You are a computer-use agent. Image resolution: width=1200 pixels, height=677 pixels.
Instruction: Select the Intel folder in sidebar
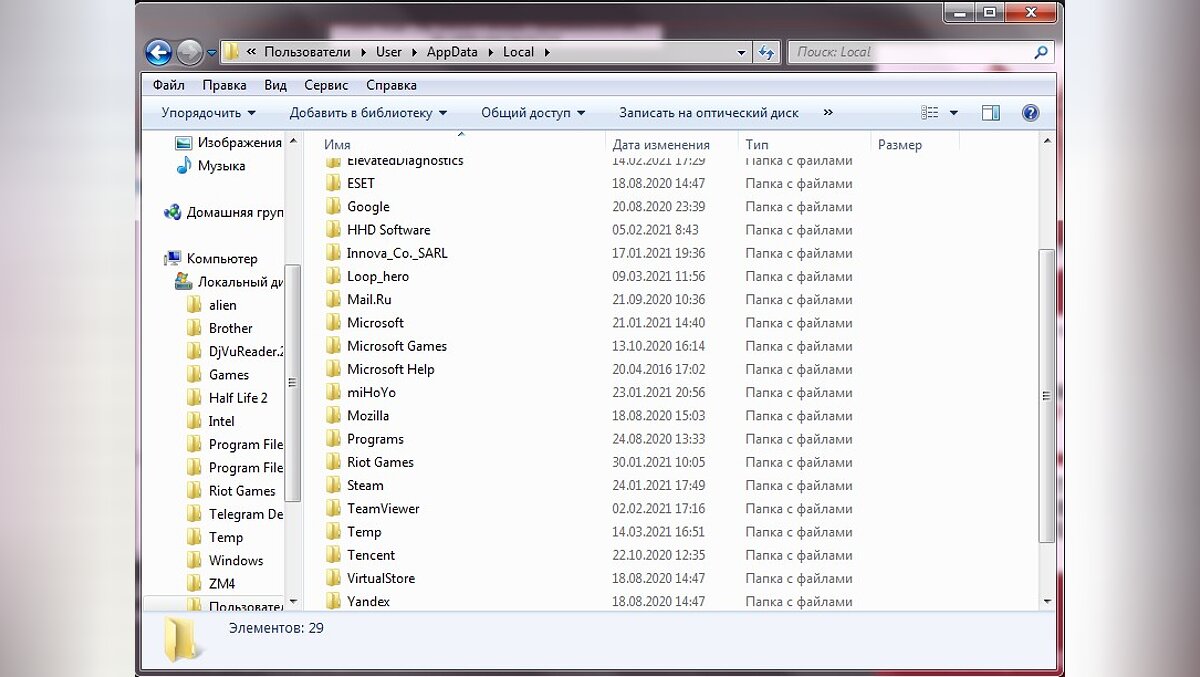pos(221,421)
